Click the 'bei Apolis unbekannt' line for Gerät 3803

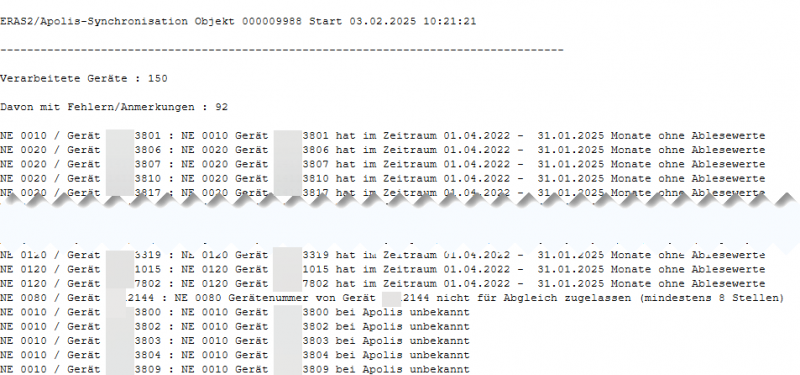tap(235, 341)
